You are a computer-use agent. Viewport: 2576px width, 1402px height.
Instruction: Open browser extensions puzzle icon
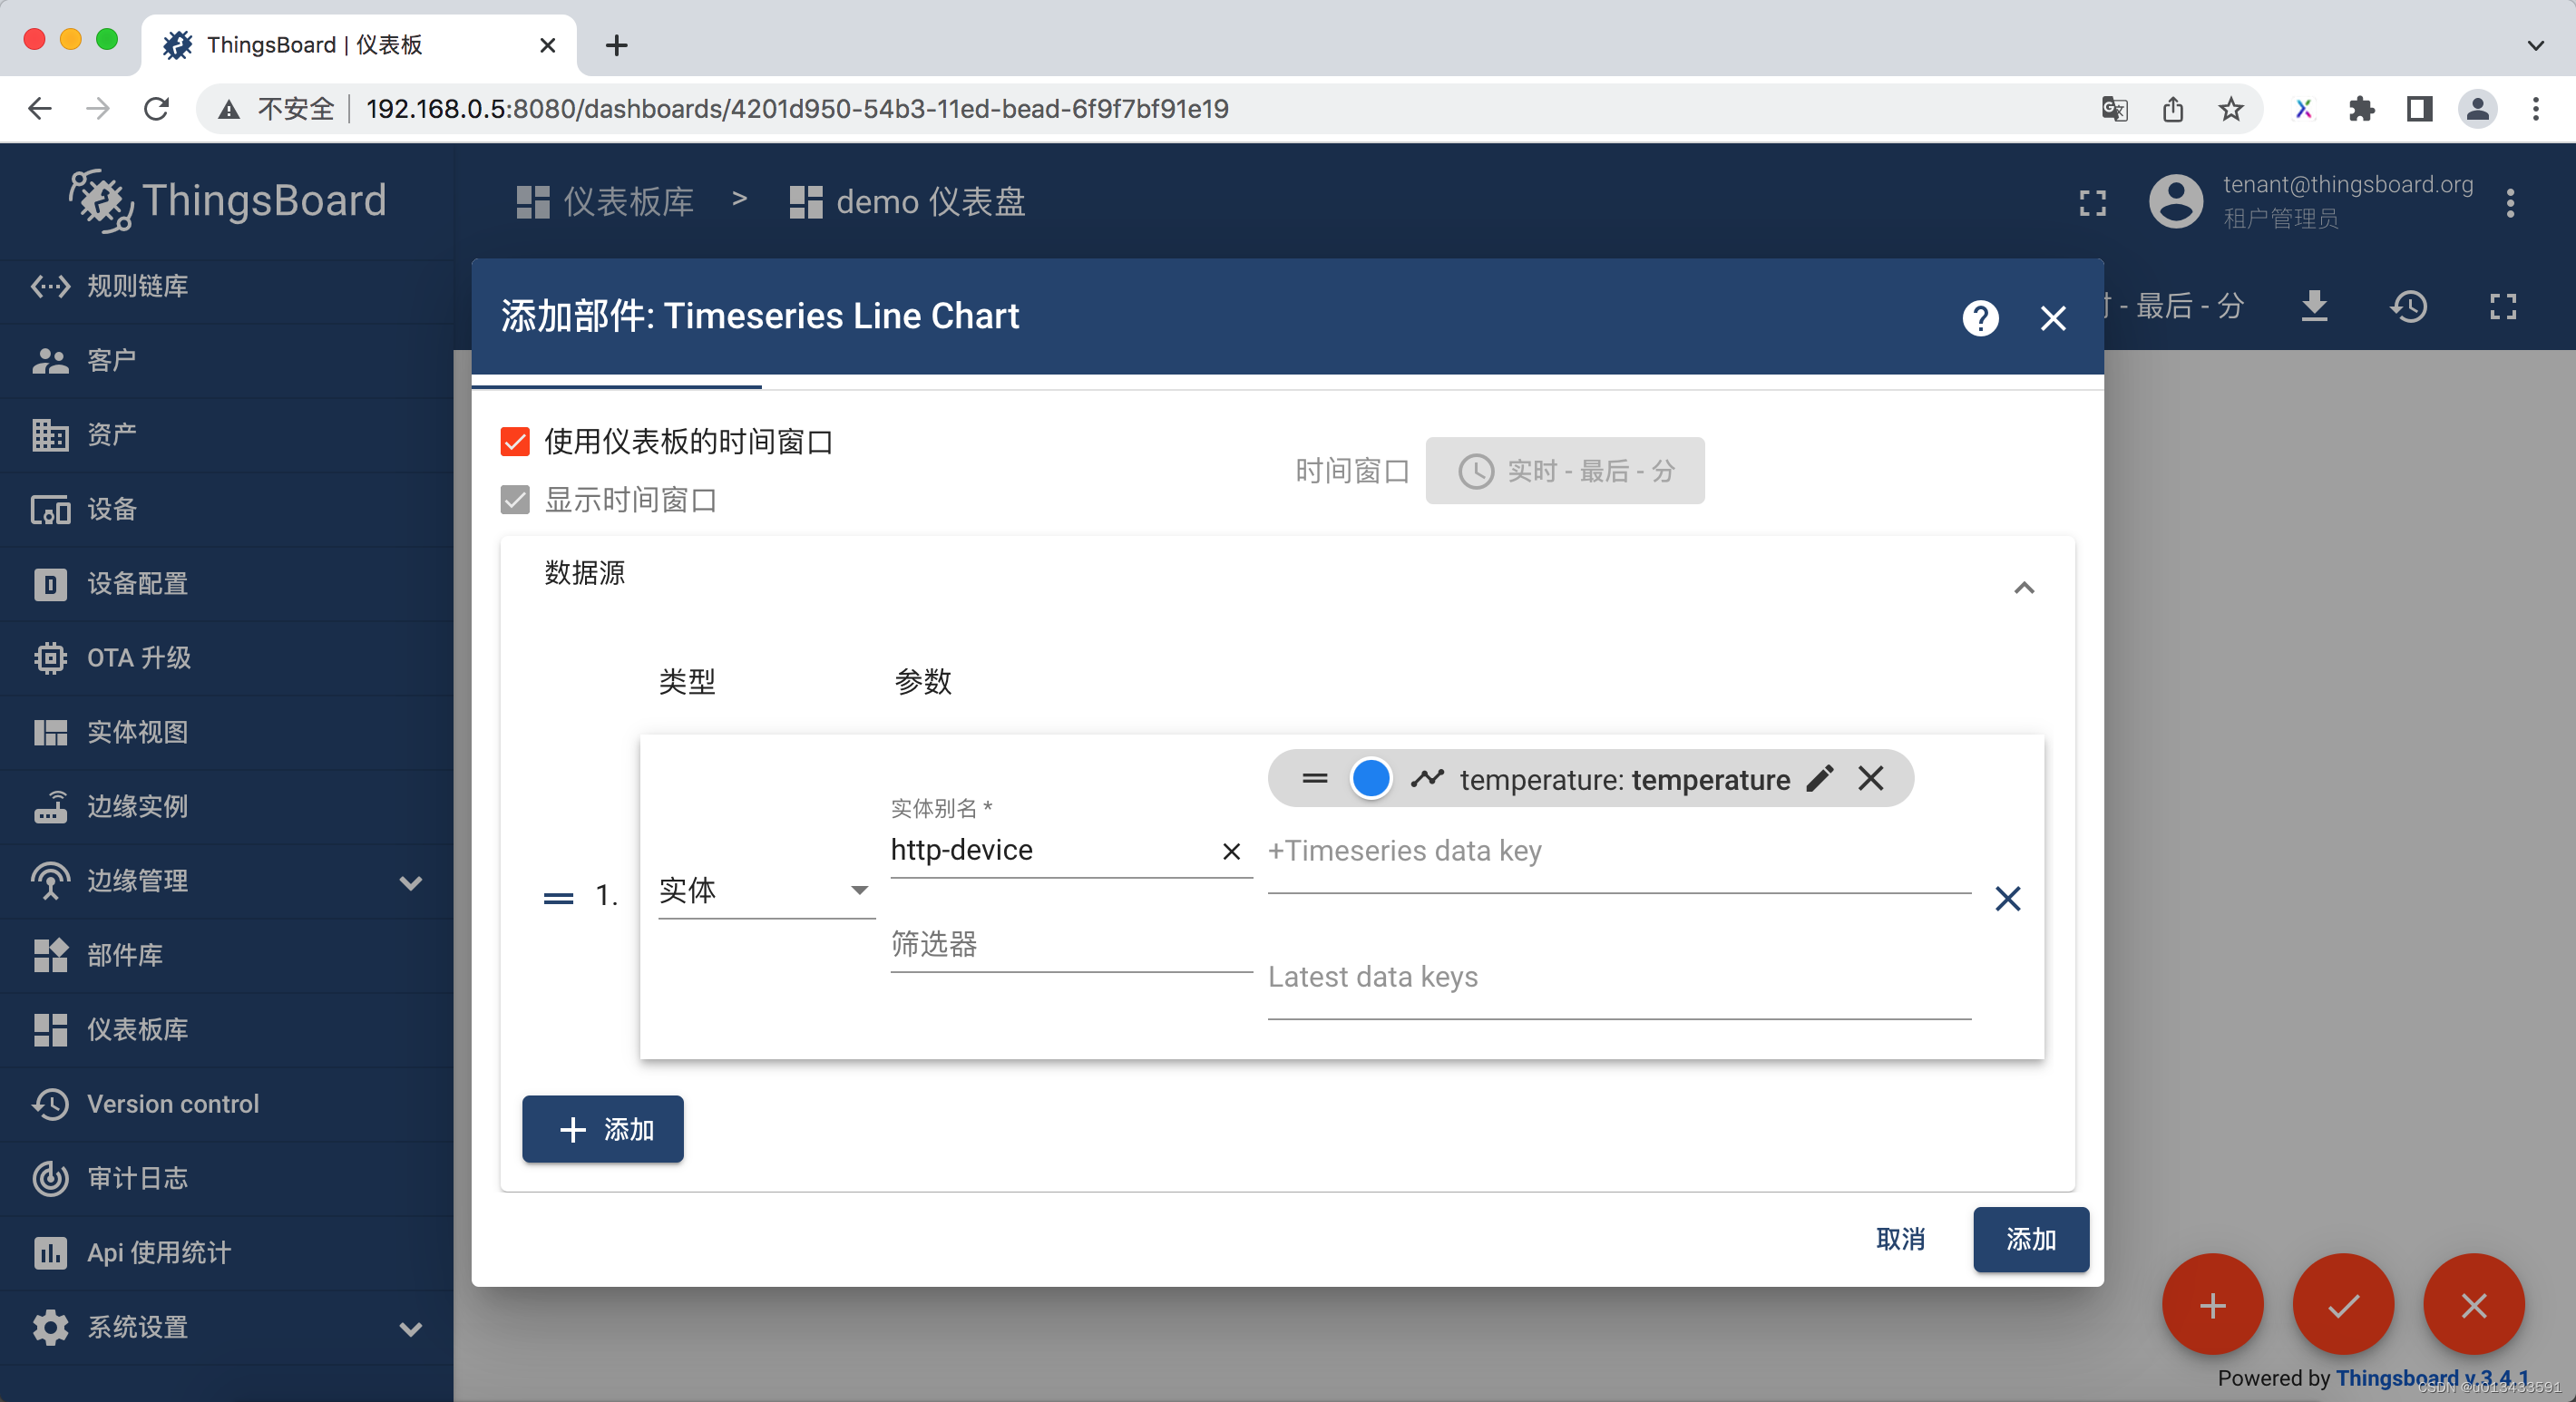[2361, 108]
